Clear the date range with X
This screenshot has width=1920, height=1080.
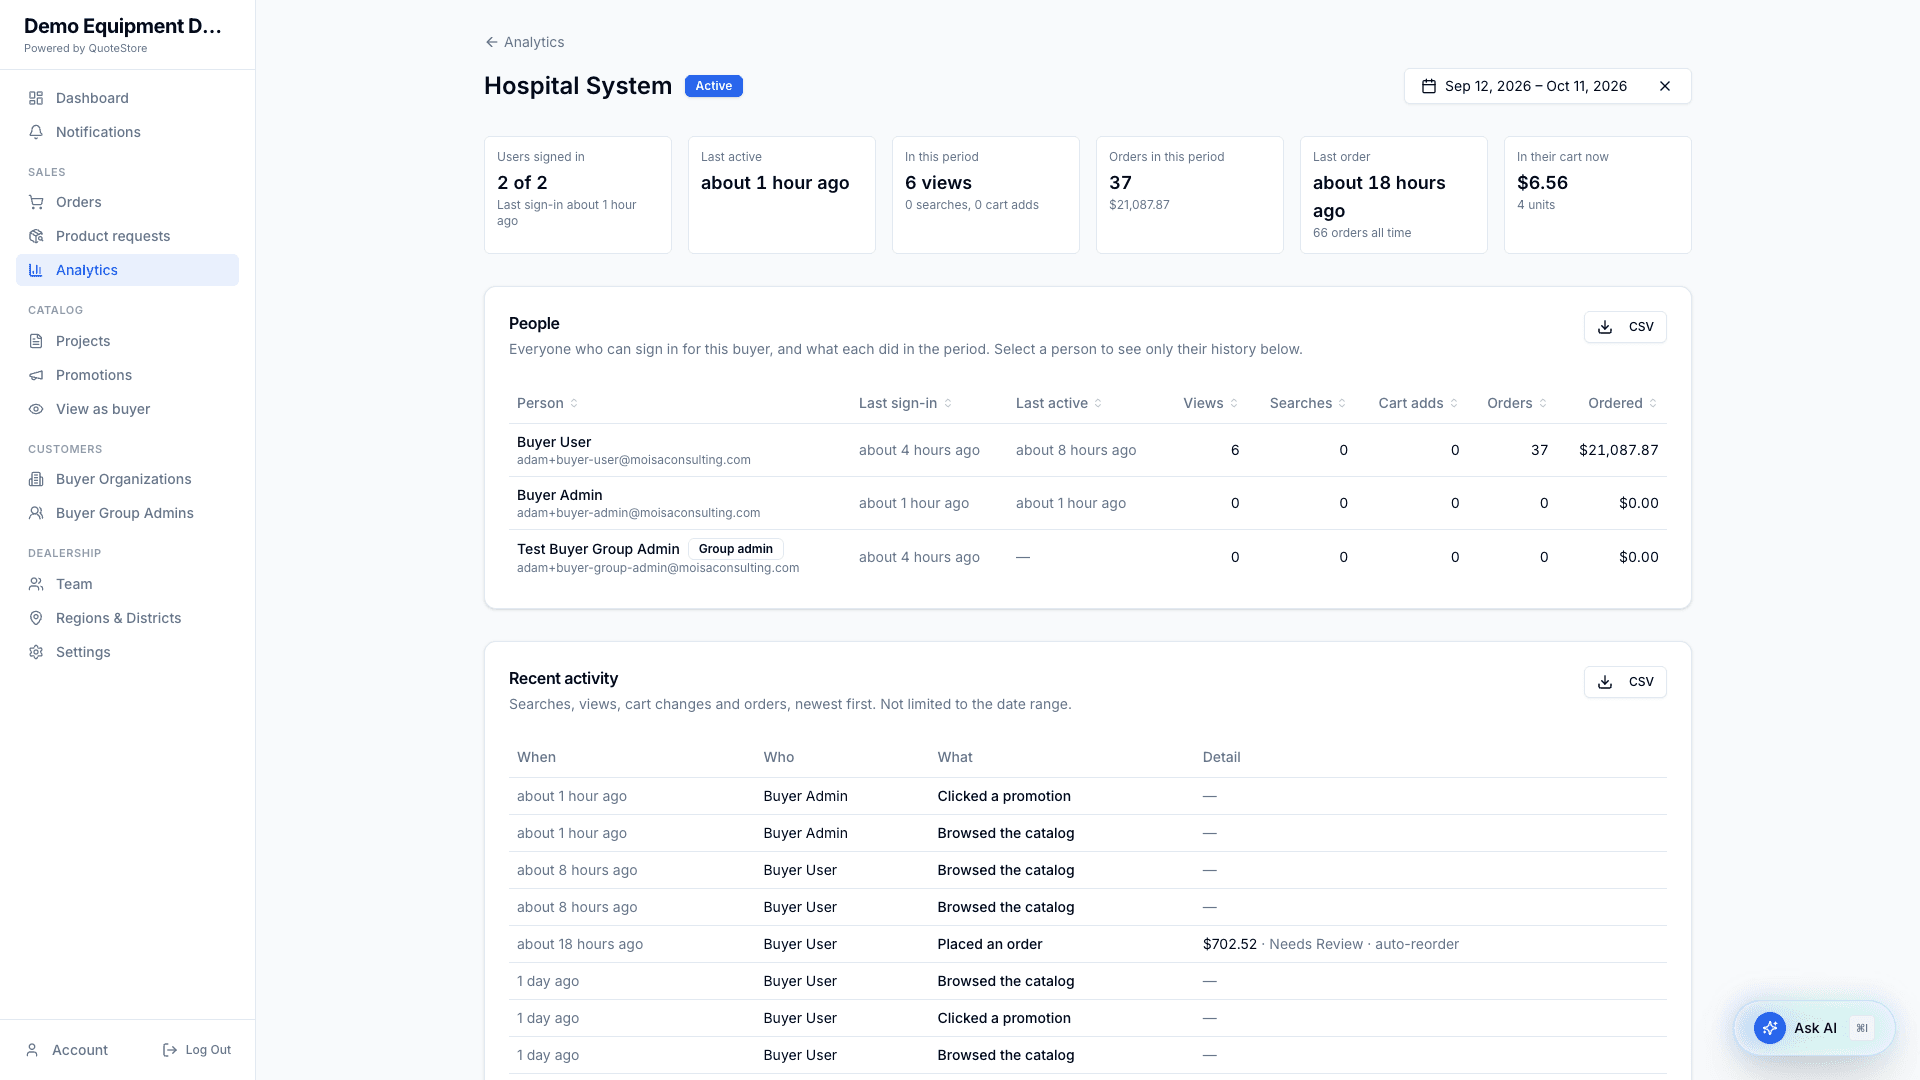(1665, 86)
